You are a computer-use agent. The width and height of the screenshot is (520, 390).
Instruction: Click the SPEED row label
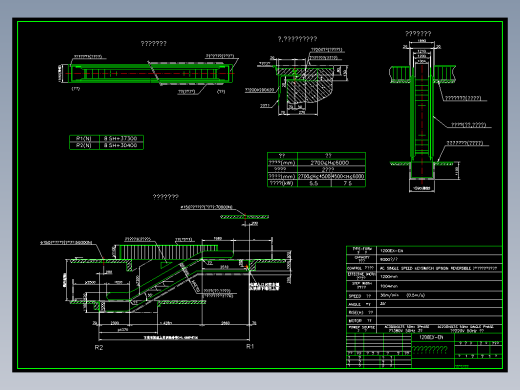359,296
